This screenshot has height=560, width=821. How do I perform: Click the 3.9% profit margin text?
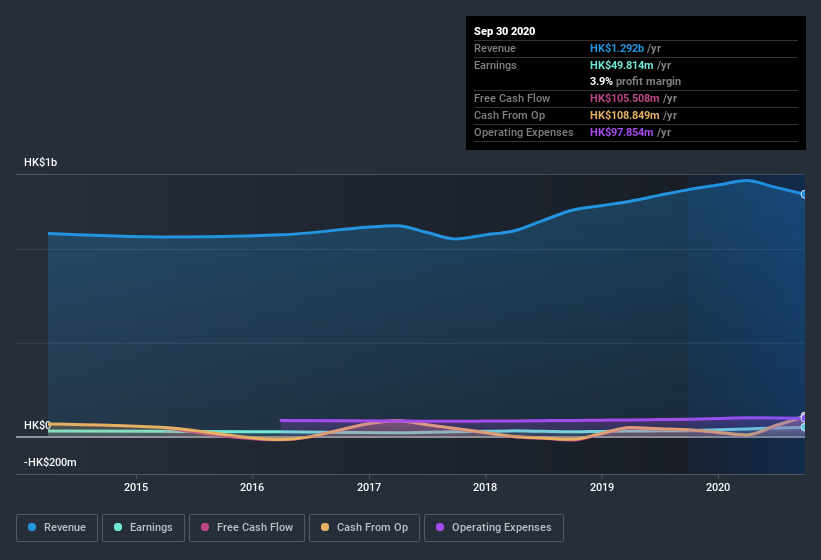[x=636, y=81]
